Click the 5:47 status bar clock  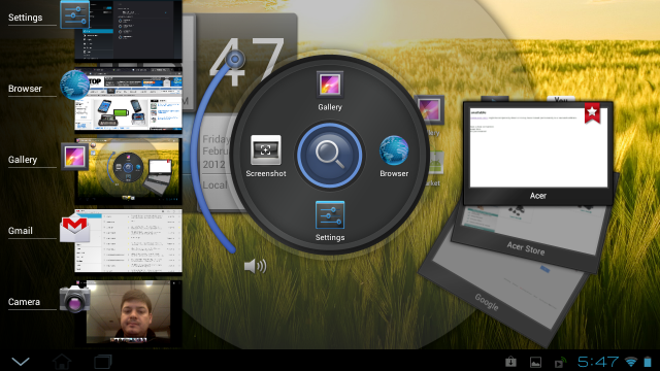(598, 361)
